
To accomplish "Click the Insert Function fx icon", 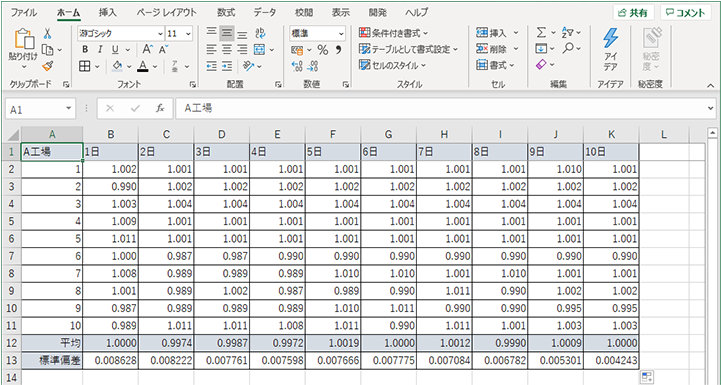I will point(160,109).
